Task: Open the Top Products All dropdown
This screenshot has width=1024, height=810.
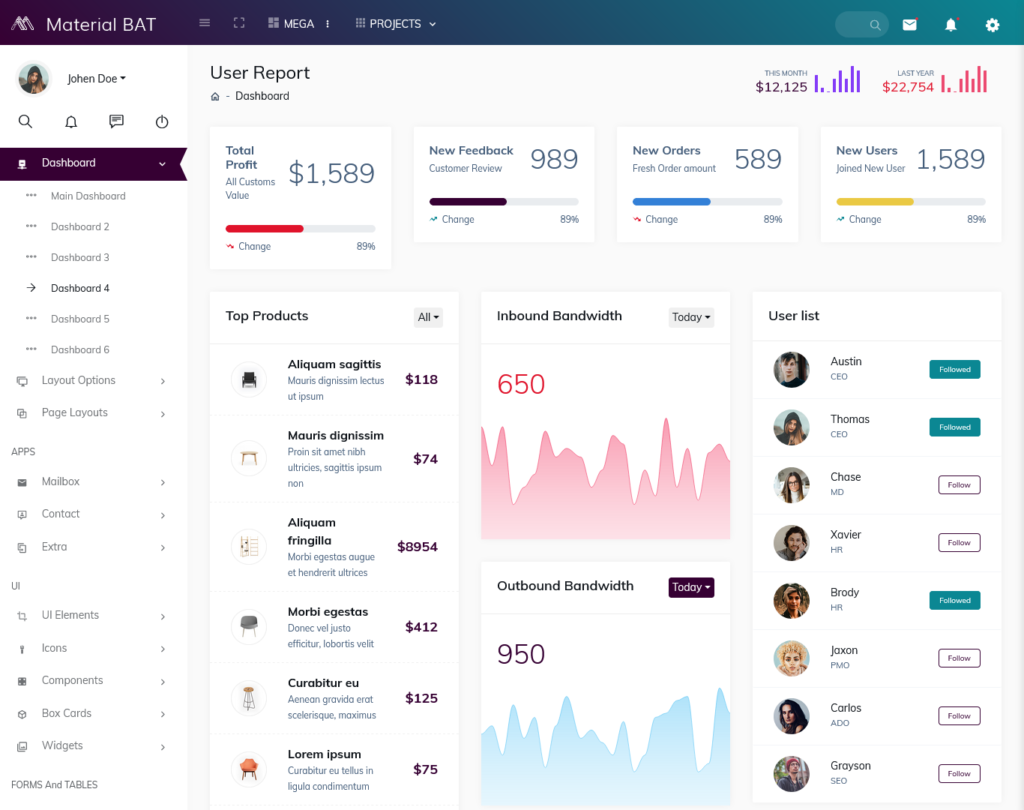Action: point(428,317)
